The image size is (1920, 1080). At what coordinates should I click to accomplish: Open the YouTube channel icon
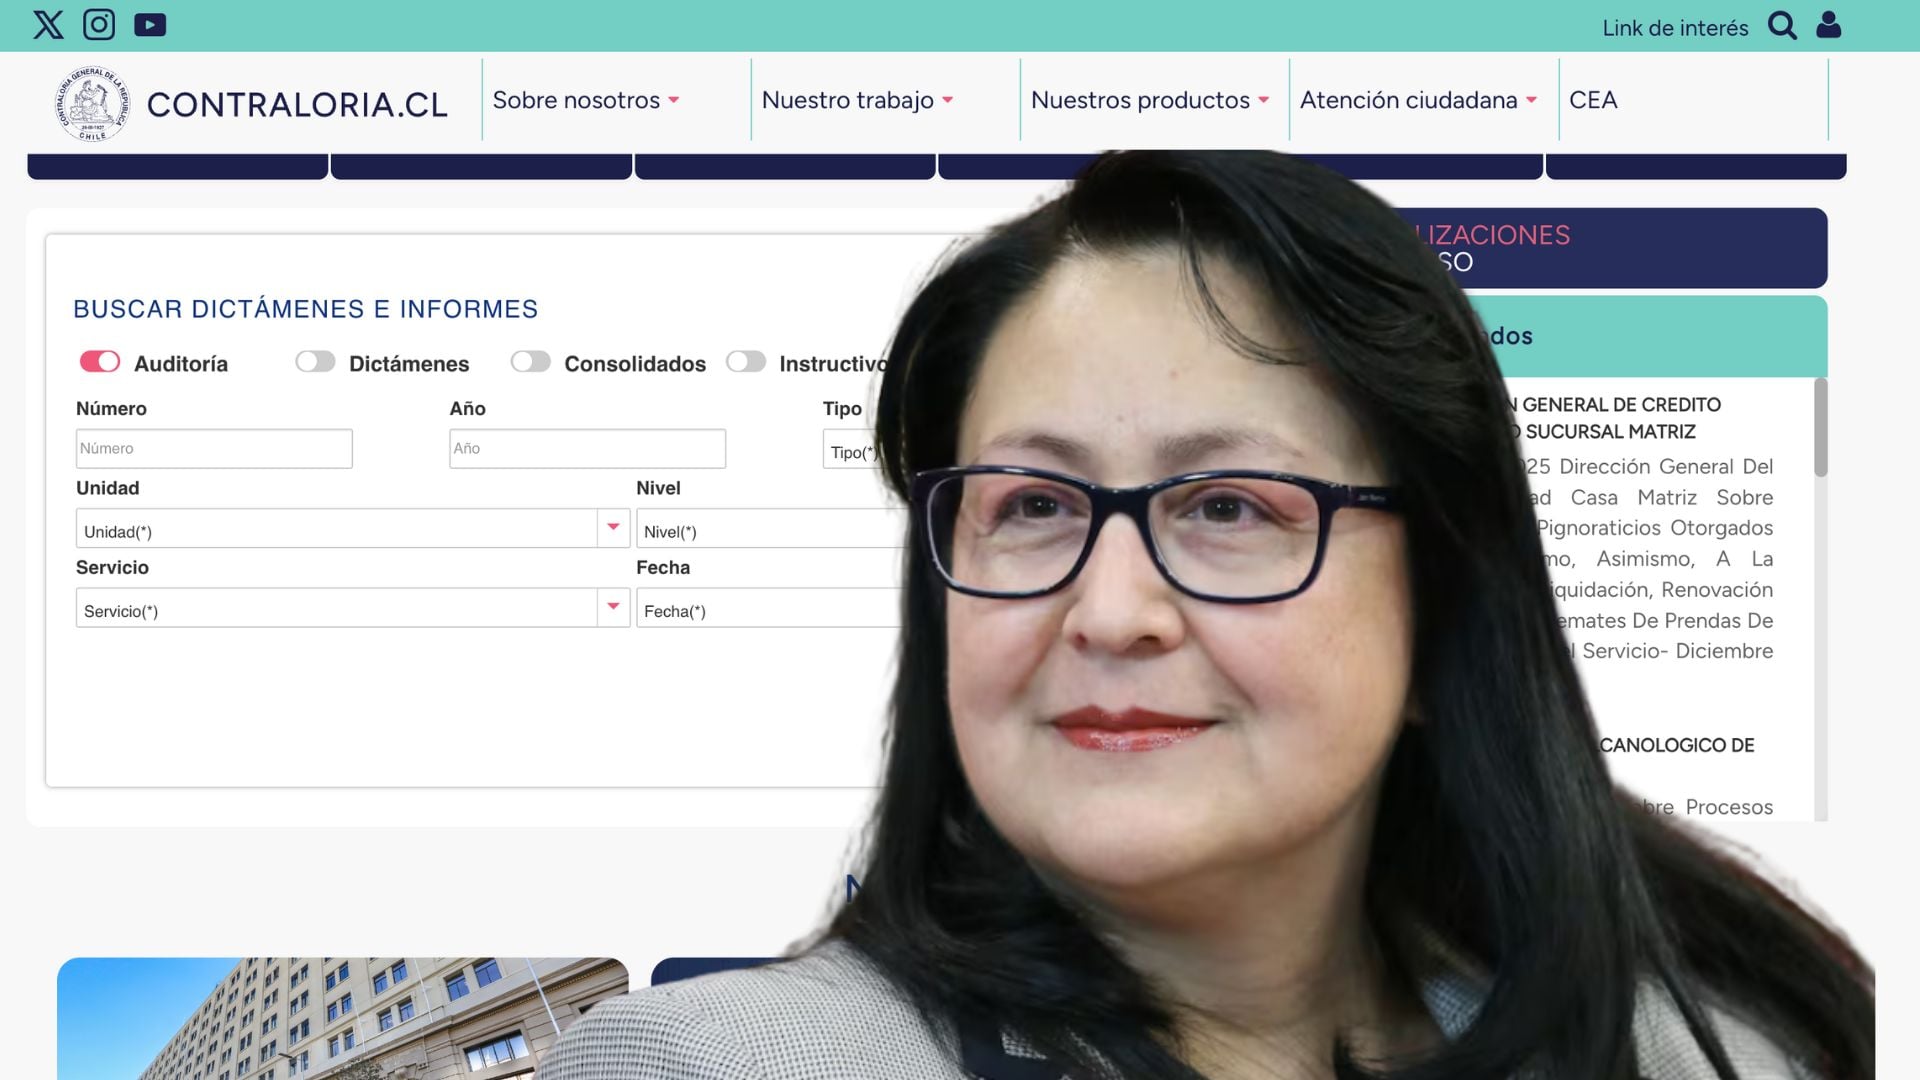[x=150, y=25]
